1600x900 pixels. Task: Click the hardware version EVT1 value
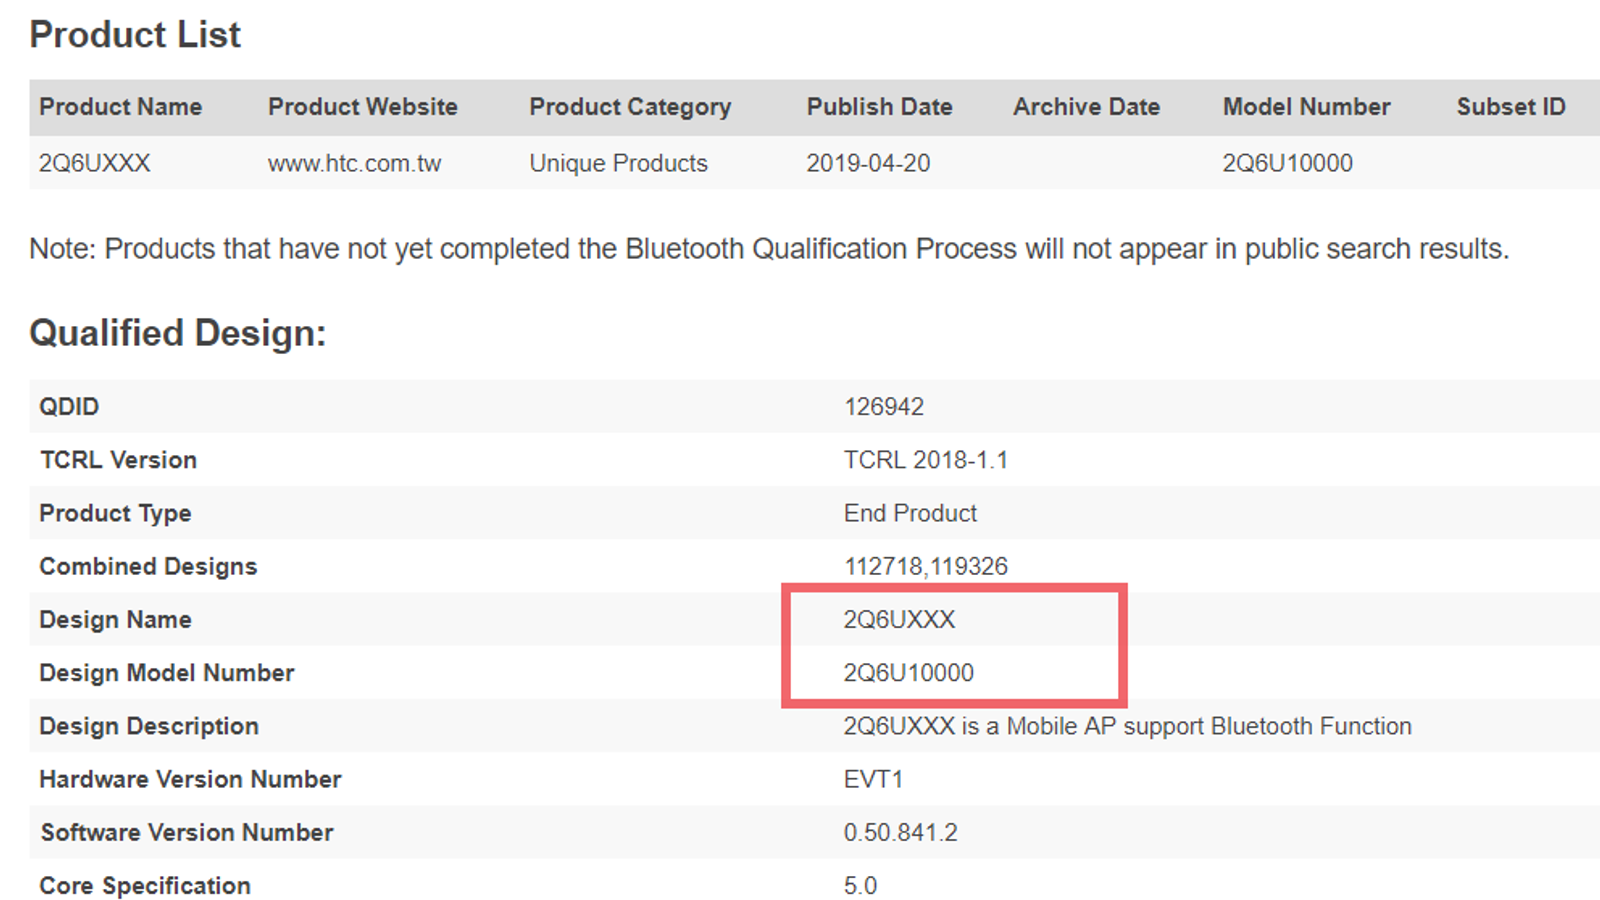click(x=873, y=779)
